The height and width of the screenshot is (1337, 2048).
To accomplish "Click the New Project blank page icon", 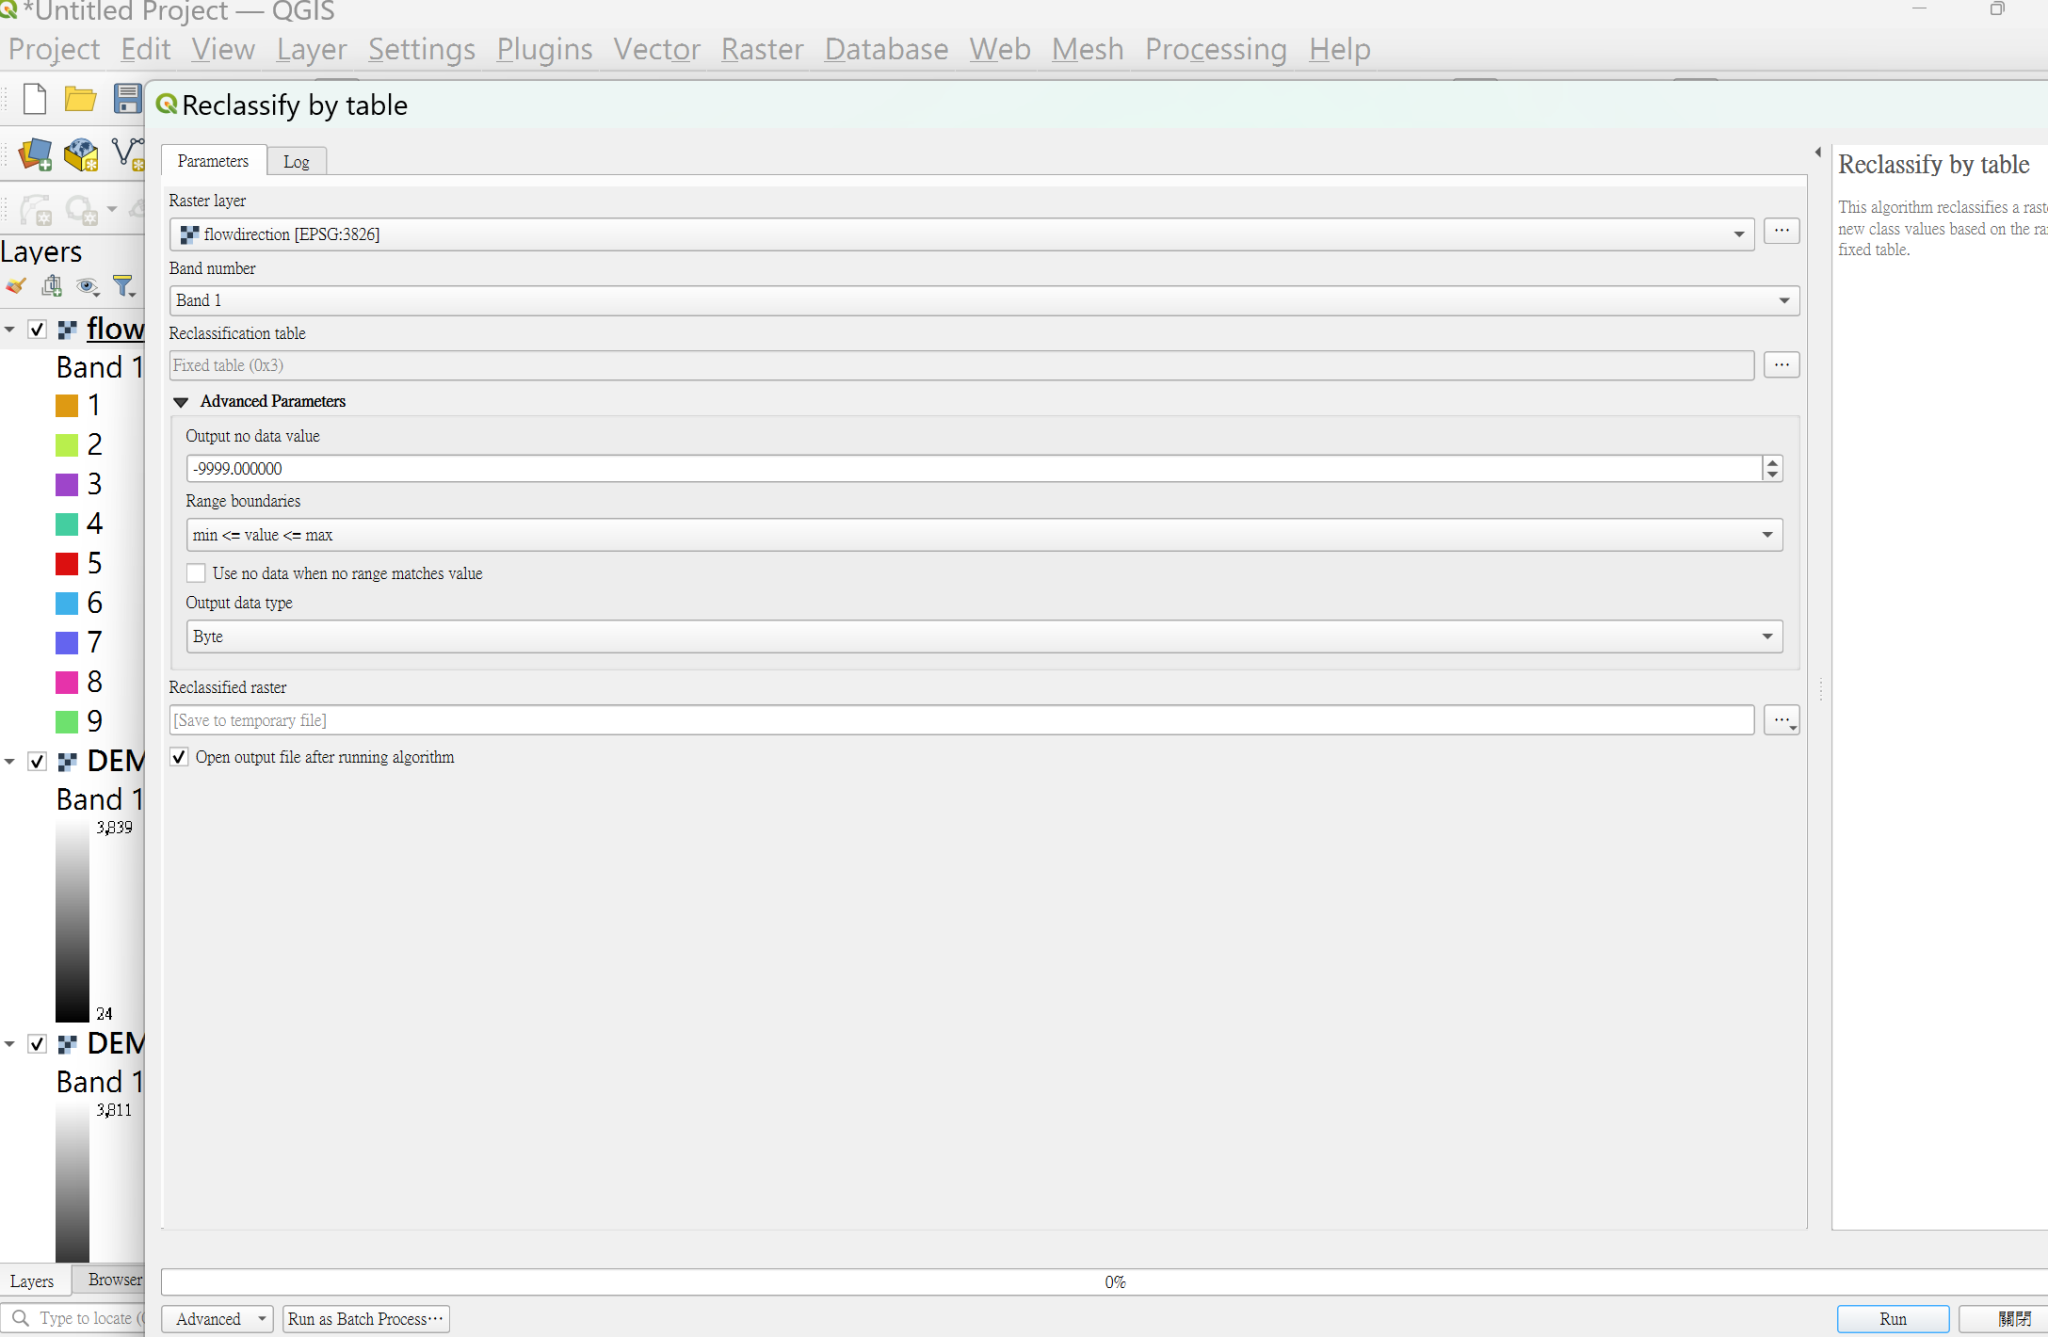I will (x=34, y=99).
